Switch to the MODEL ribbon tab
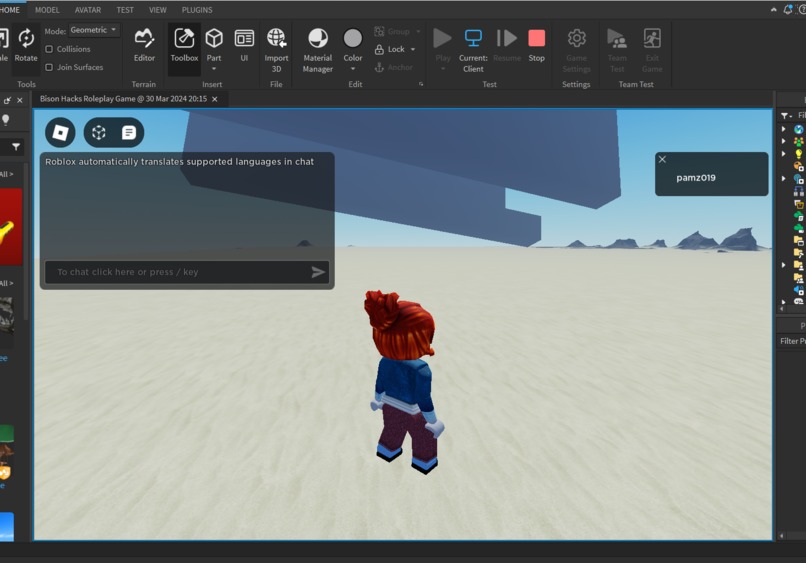 click(x=47, y=10)
